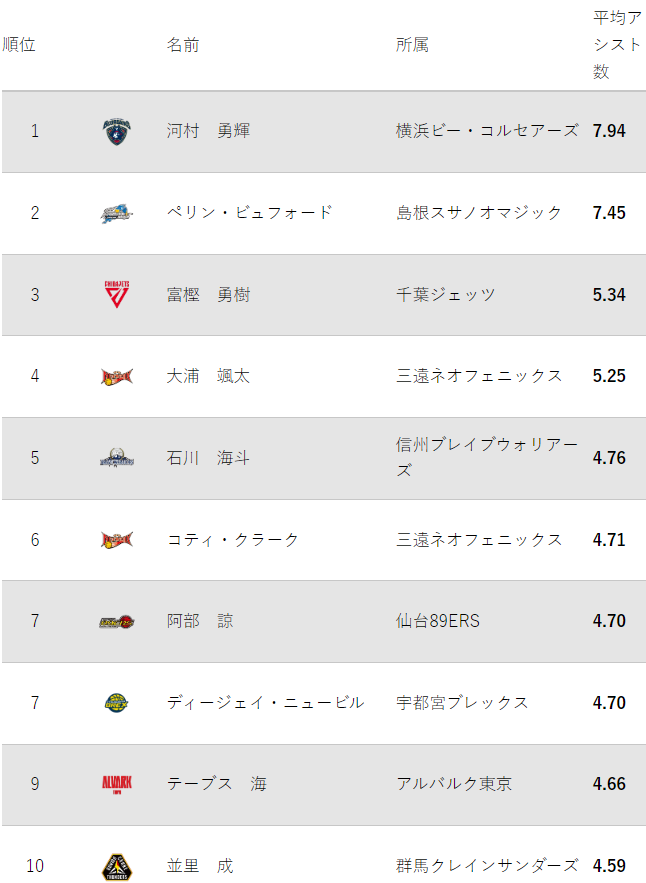Select the row for テーブス 海
The width and height of the screenshot is (646, 883).
pos(323,785)
